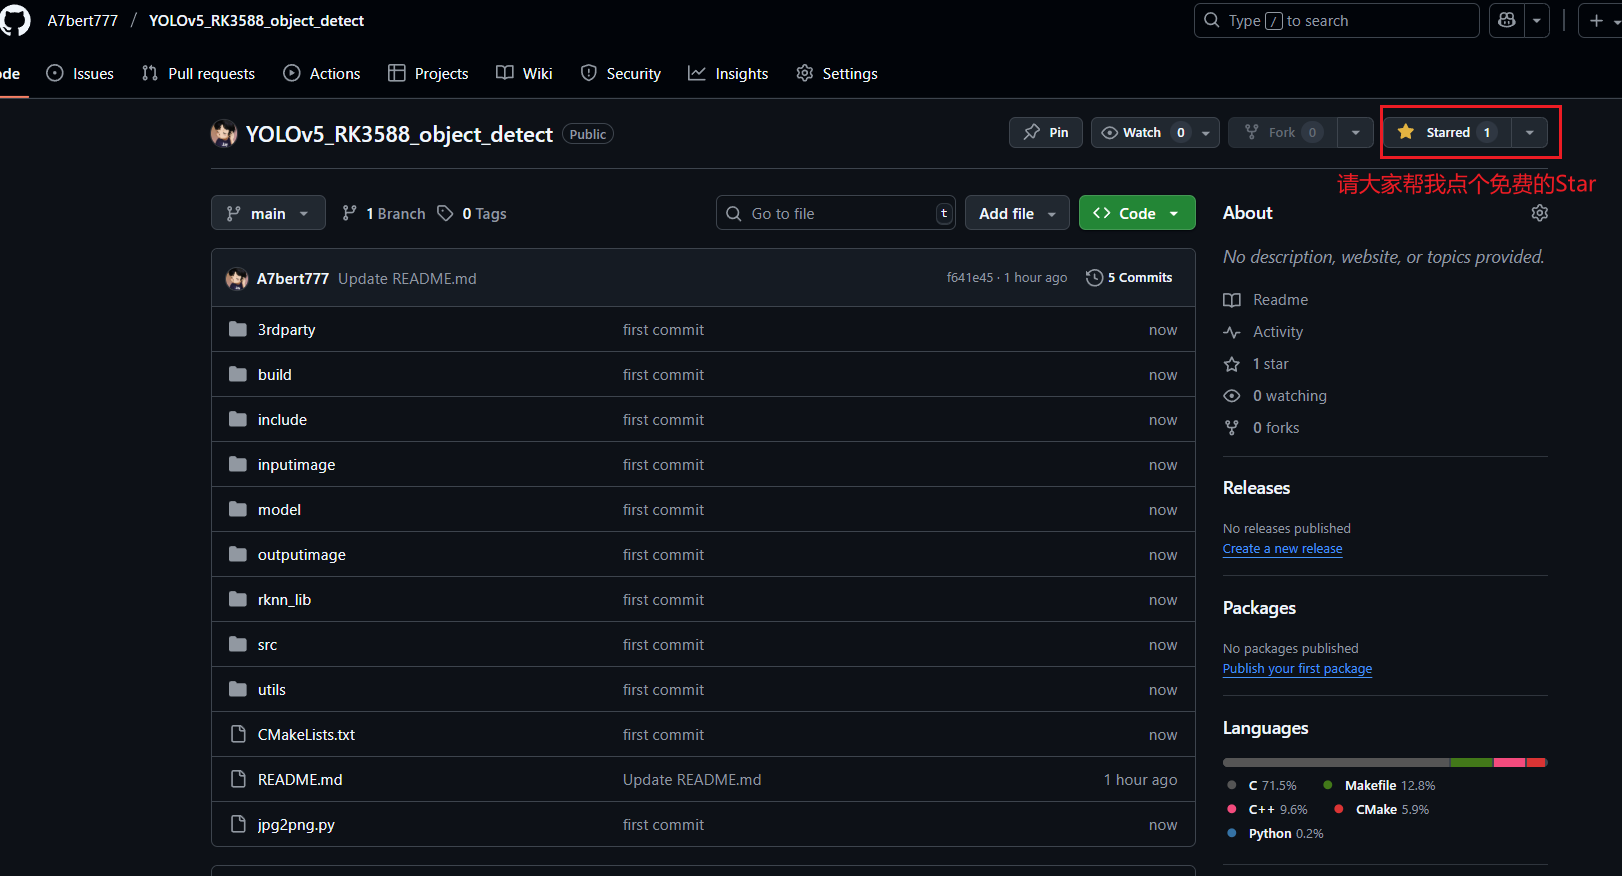Click the C++ 9.6% language entry
The height and width of the screenshot is (876, 1622).
tap(1268, 809)
